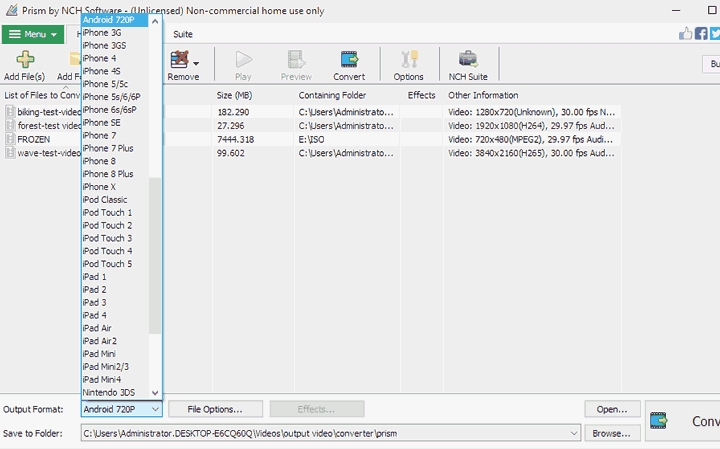Choose iPhone 8 Plus preset

(115, 174)
